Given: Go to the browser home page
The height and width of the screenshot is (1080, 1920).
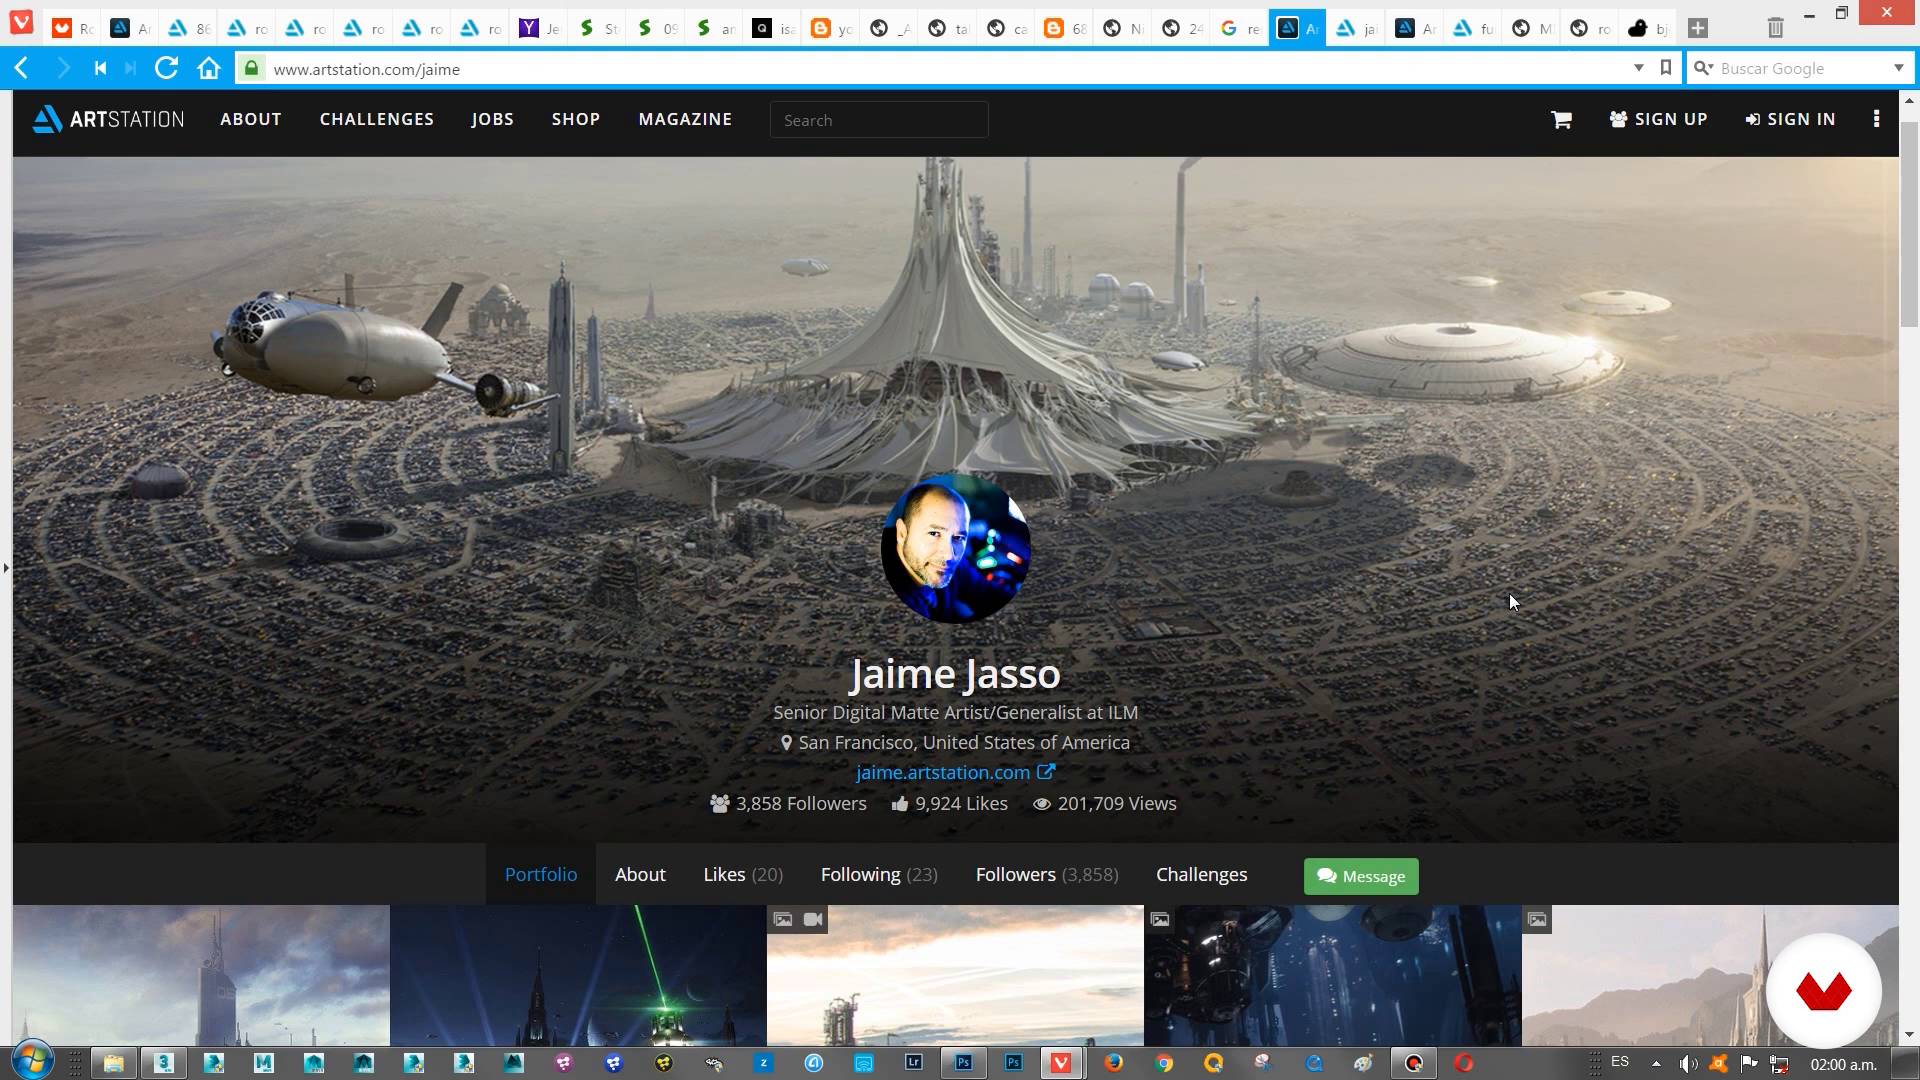Looking at the screenshot, I should (x=208, y=68).
